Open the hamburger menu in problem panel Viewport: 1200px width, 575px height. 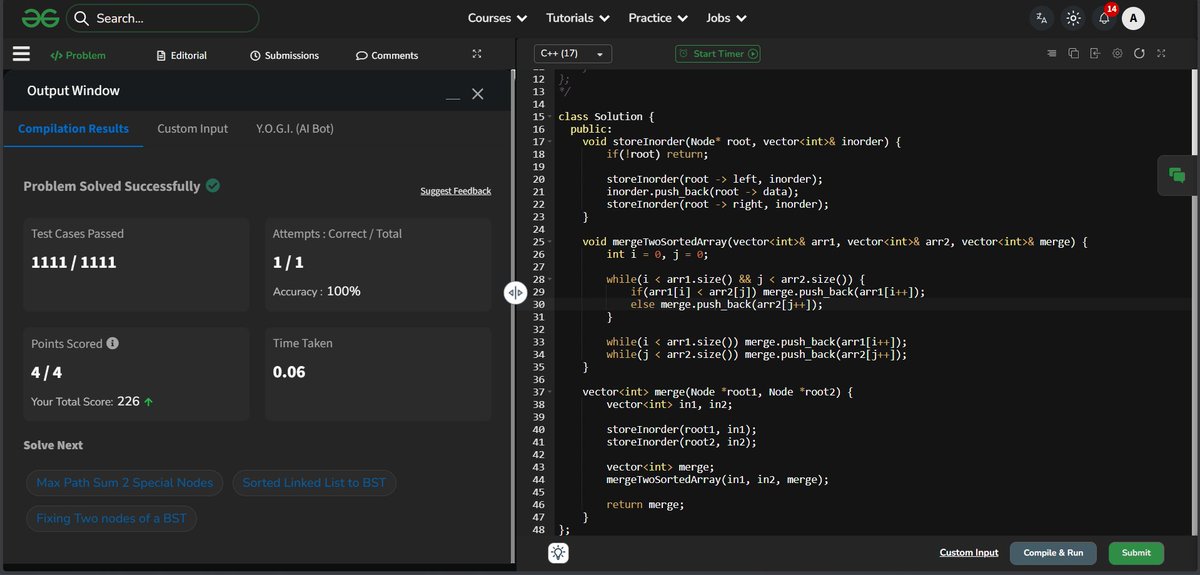(x=20, y=55)
